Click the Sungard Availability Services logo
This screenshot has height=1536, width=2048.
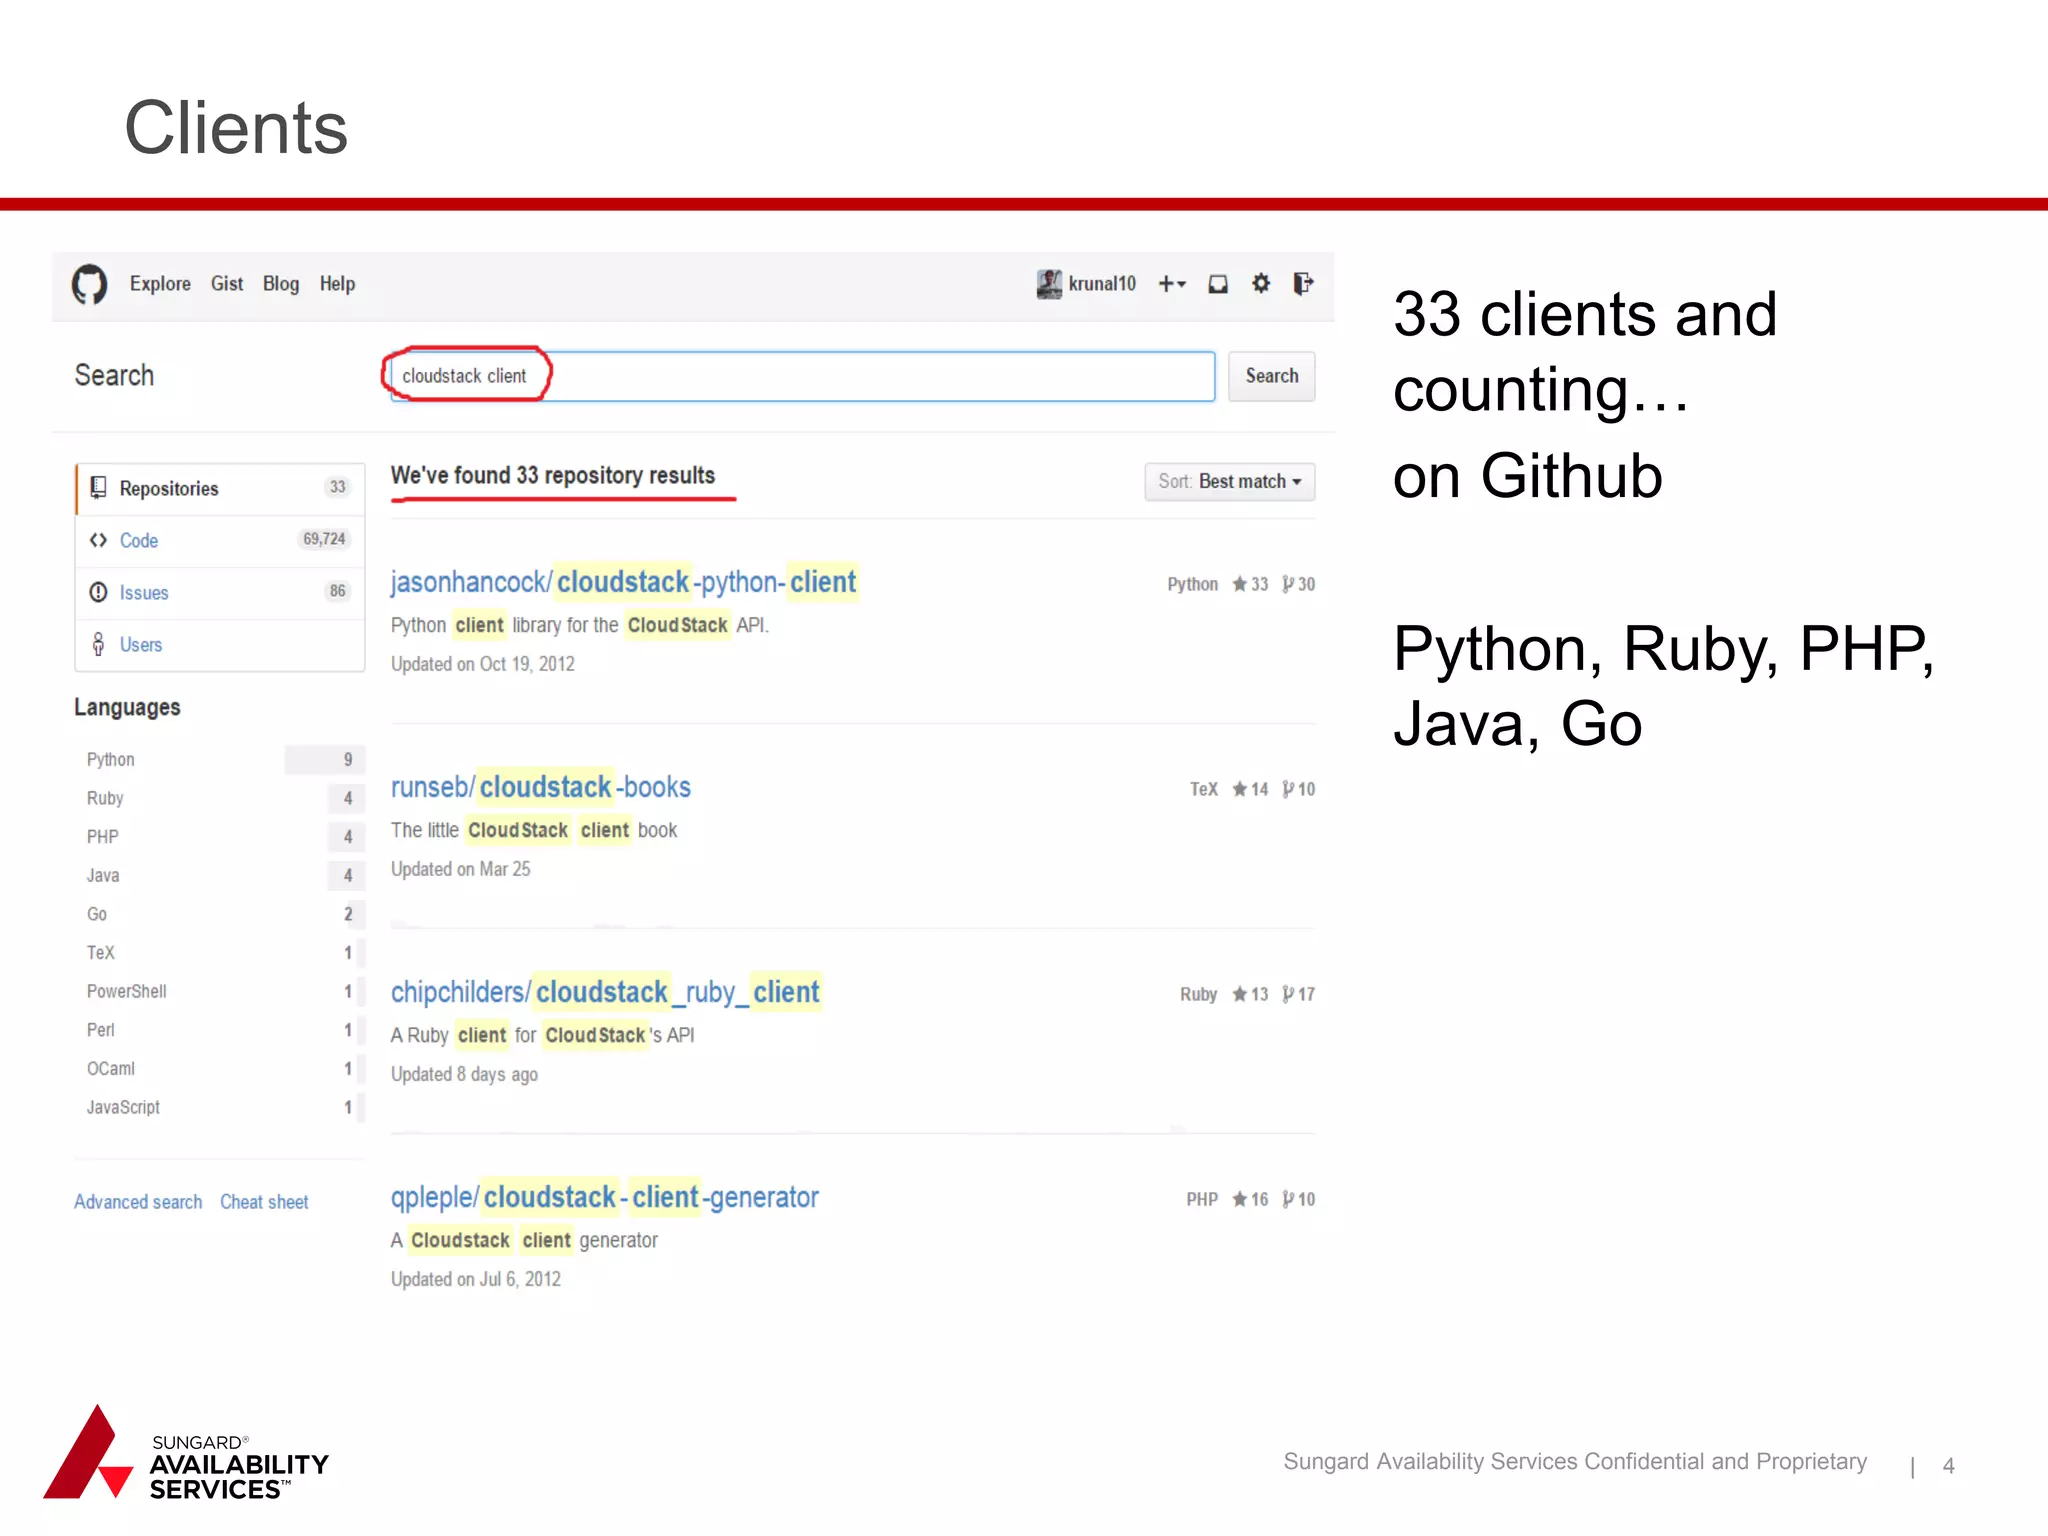pos(186,1453)
